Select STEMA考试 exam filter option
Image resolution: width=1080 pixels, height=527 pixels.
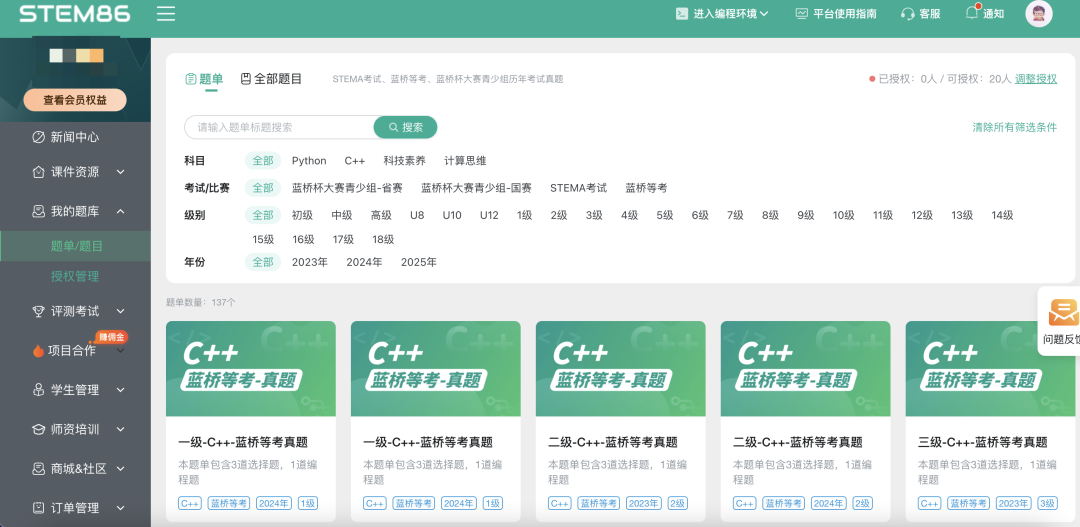pos(578,188)
